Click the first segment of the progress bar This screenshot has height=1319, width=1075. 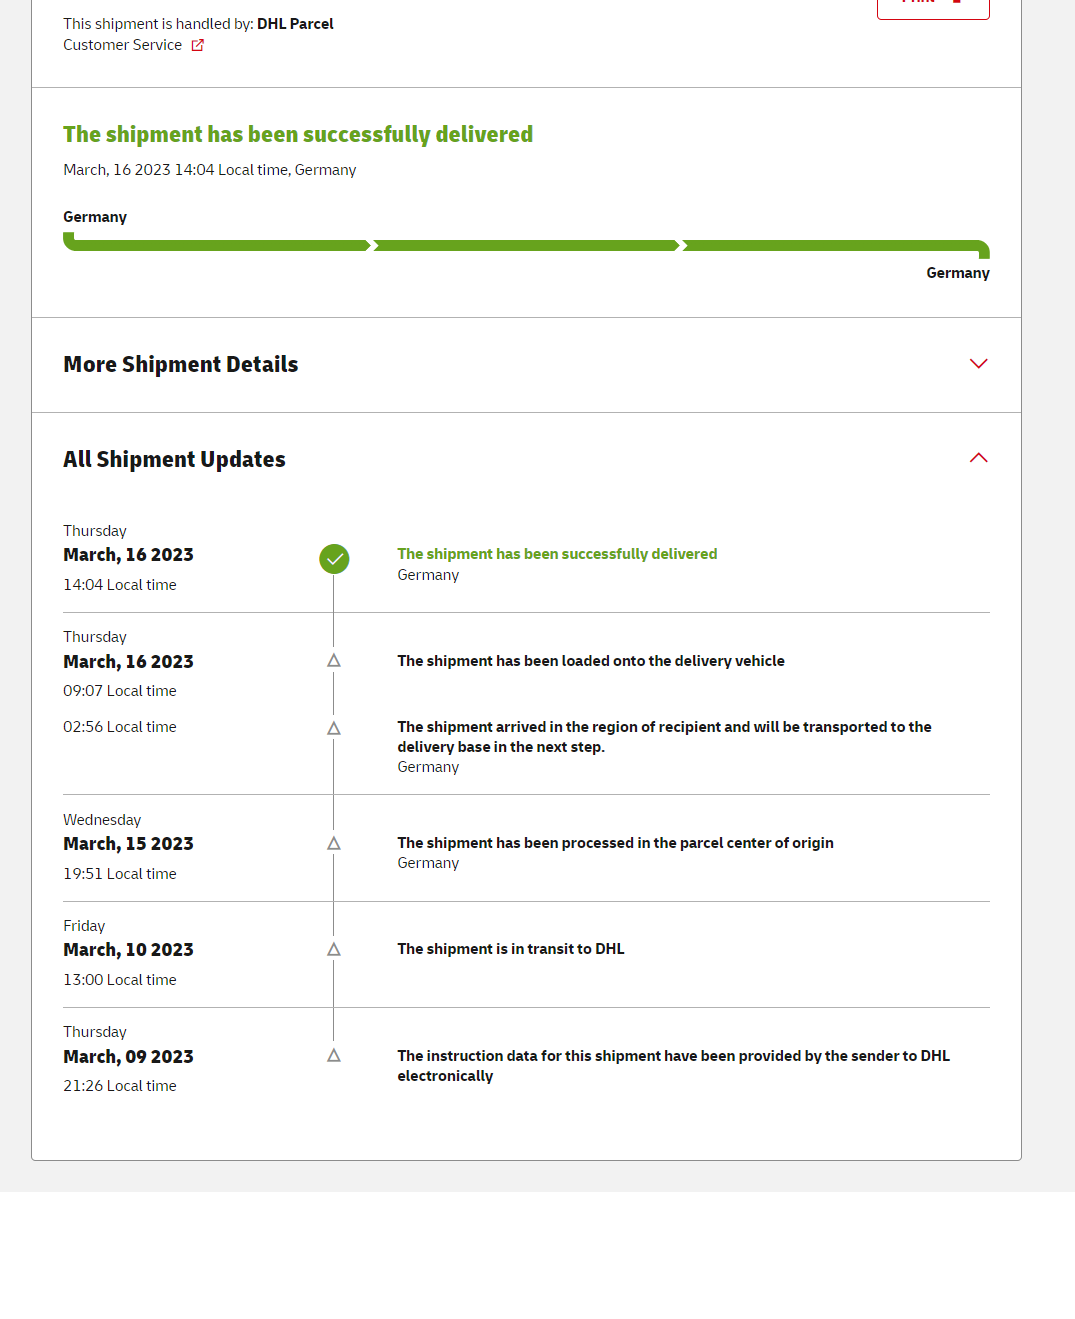click(x=217, y=245)
